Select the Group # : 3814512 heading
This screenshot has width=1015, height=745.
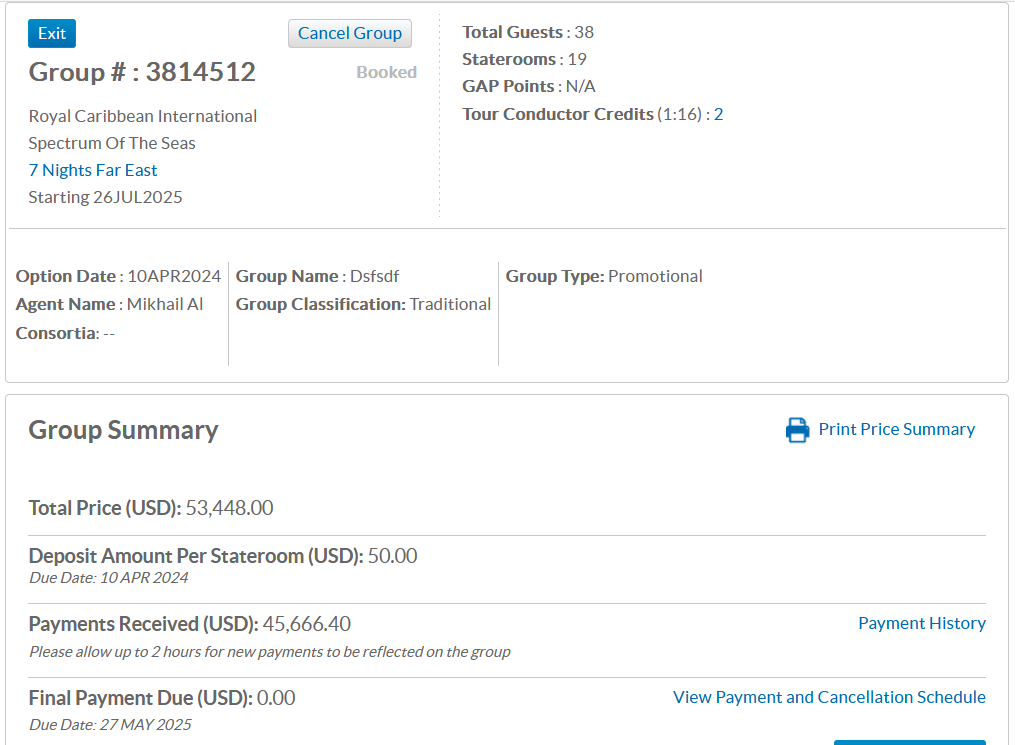(142, 72)
